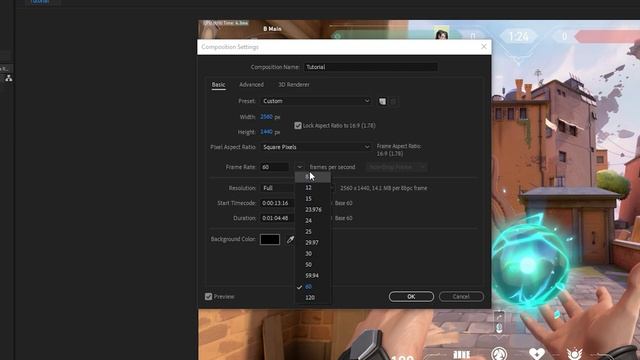The height and width of the screenshot is (360, 640).
Task: Toggle the Preview checkbox
Action: tap(209, 297)
